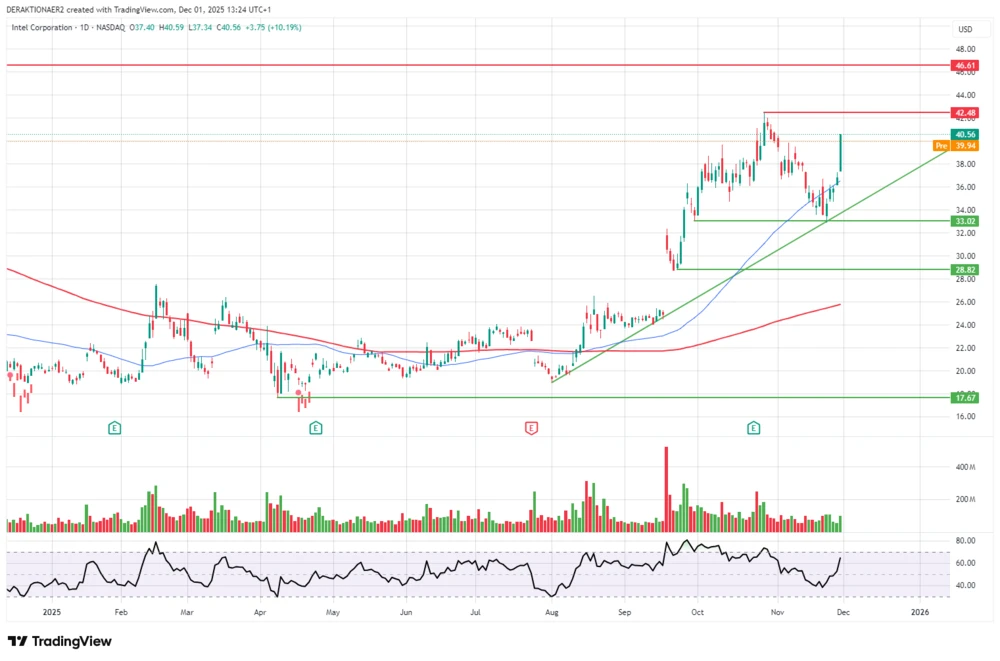Click the earnings marker below April
Image resolution: width=1000 pixels, height=661 pixels.
click(x=315, y=427)
